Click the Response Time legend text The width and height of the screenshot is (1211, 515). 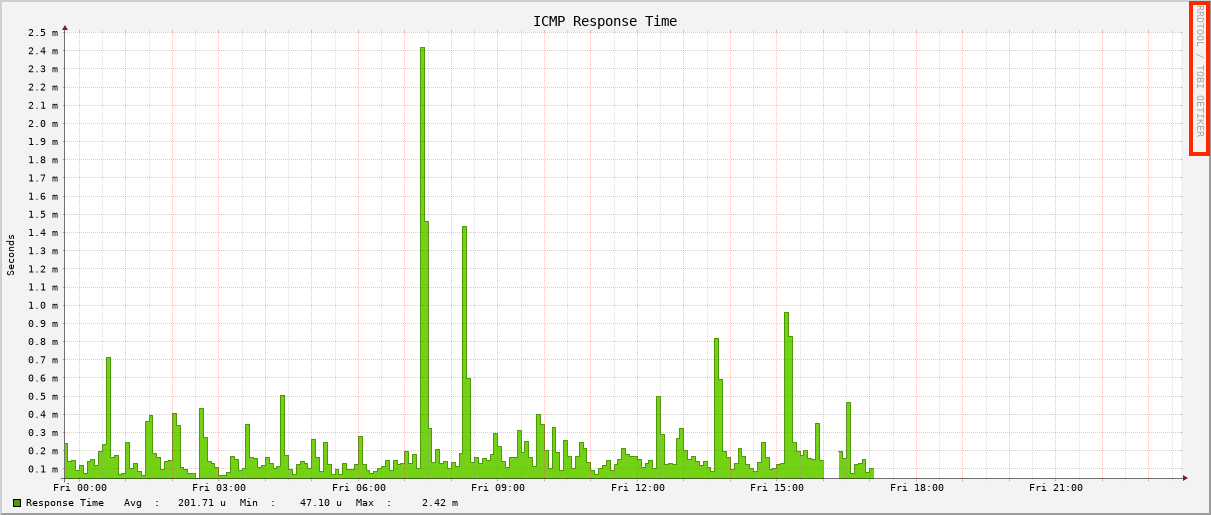click(65, 503)
